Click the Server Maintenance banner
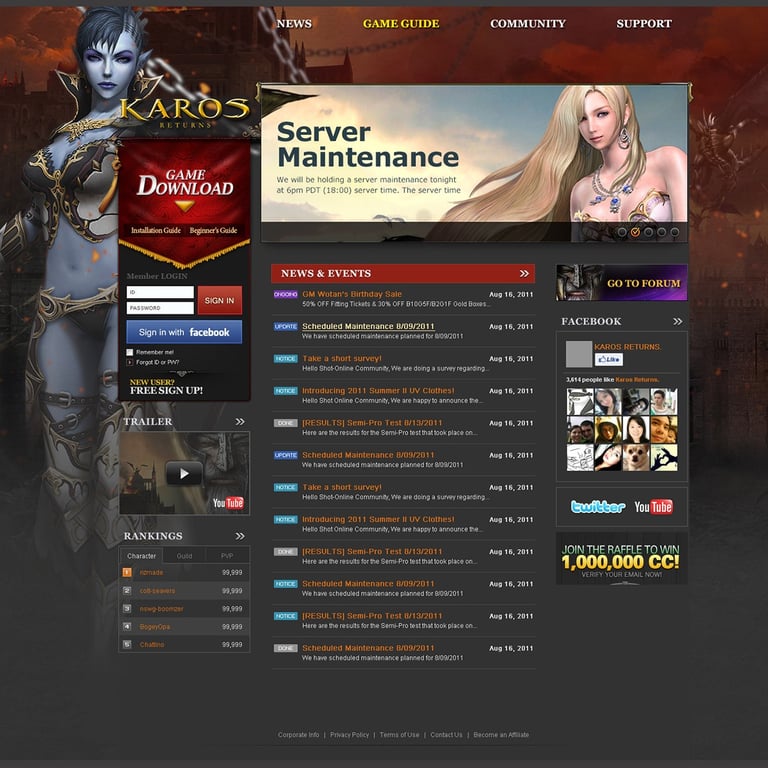This screenshot has height=768, width=768. (474, 163)
